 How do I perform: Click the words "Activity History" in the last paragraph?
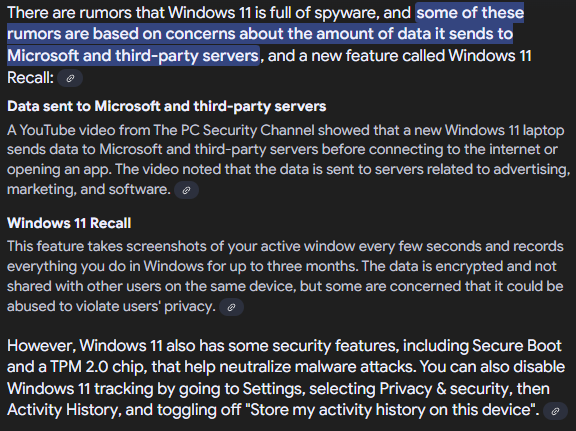pos(63,410)
